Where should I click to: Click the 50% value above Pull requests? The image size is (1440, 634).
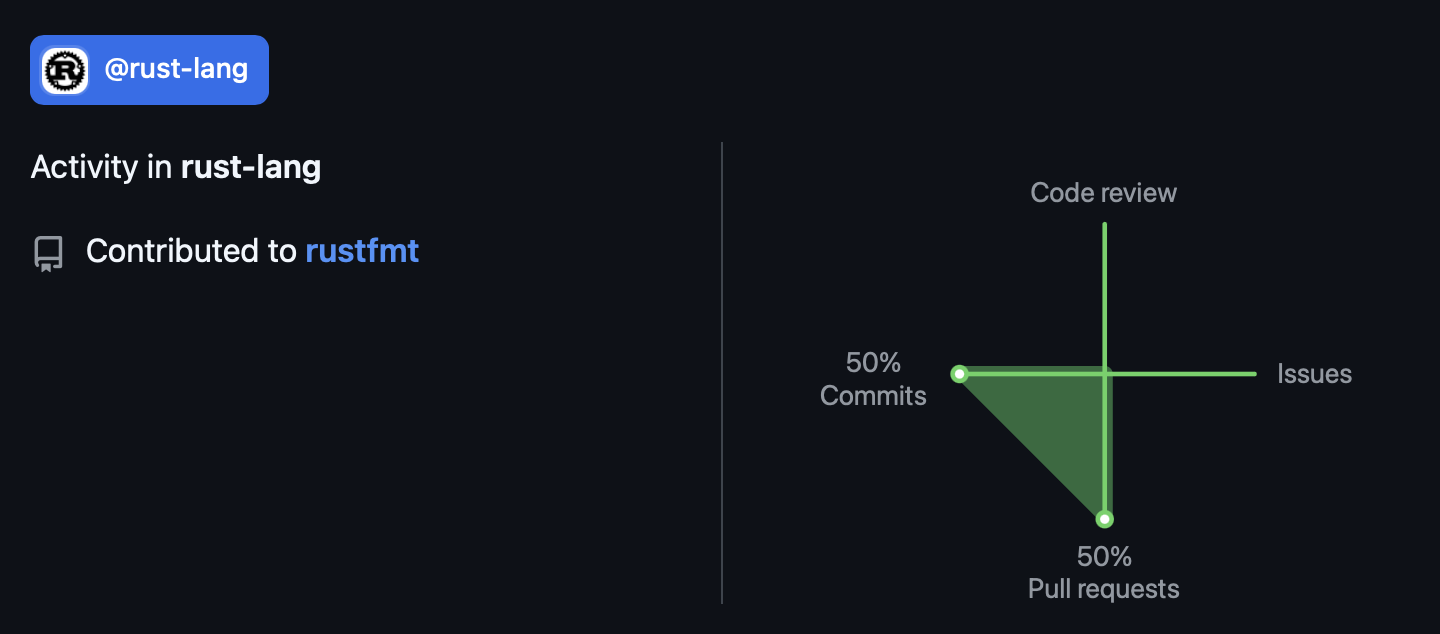tap(1104, 556)
